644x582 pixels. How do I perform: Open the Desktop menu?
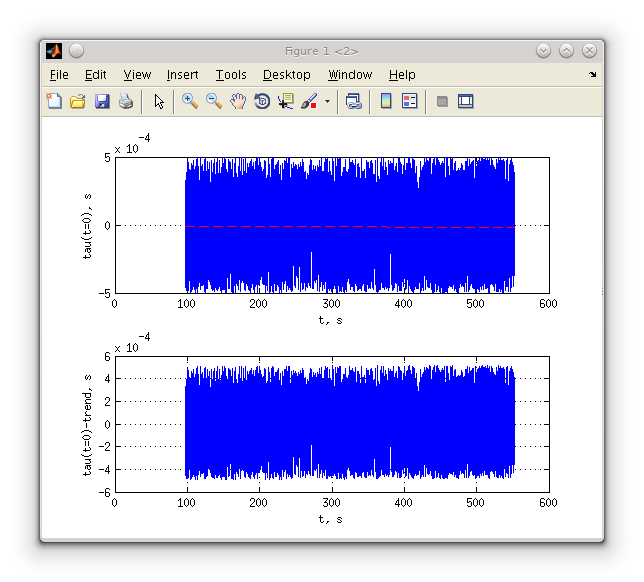(287, 75)
